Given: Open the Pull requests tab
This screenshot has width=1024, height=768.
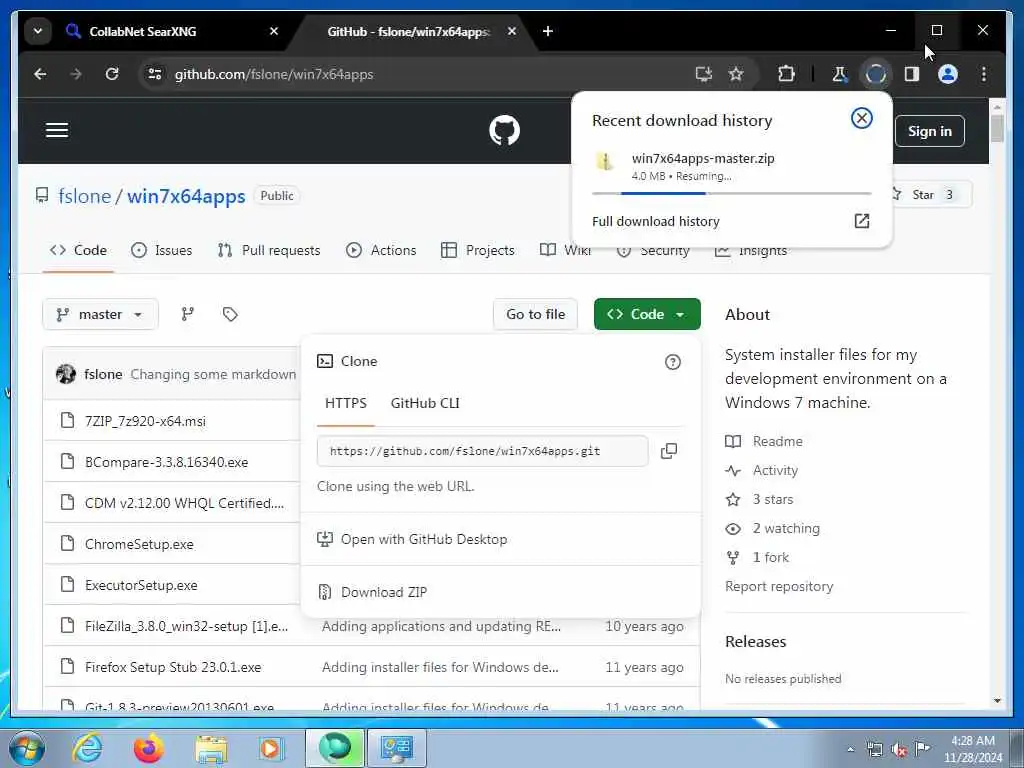Looking at the screenshot, I should click(269, 250).
